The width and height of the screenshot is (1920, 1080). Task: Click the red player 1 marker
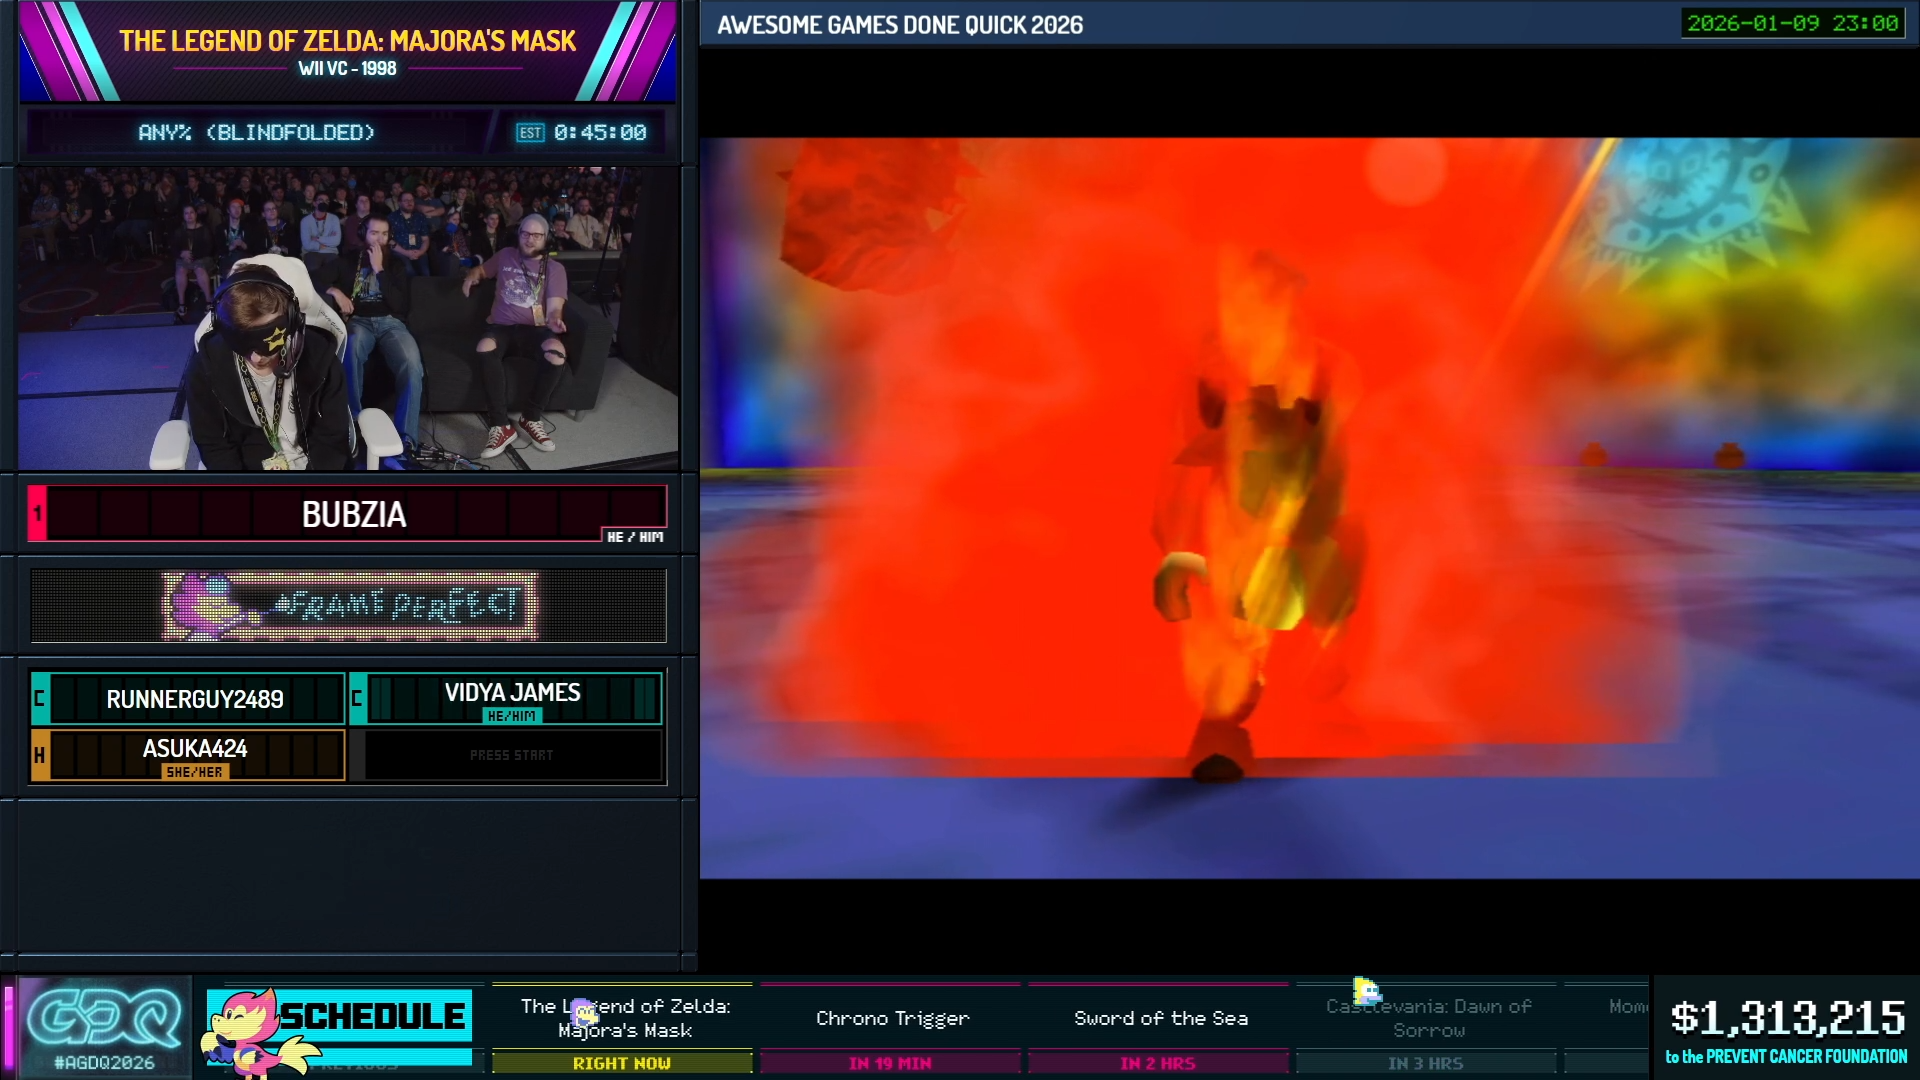pyautogui.click(x=37, y=513)
